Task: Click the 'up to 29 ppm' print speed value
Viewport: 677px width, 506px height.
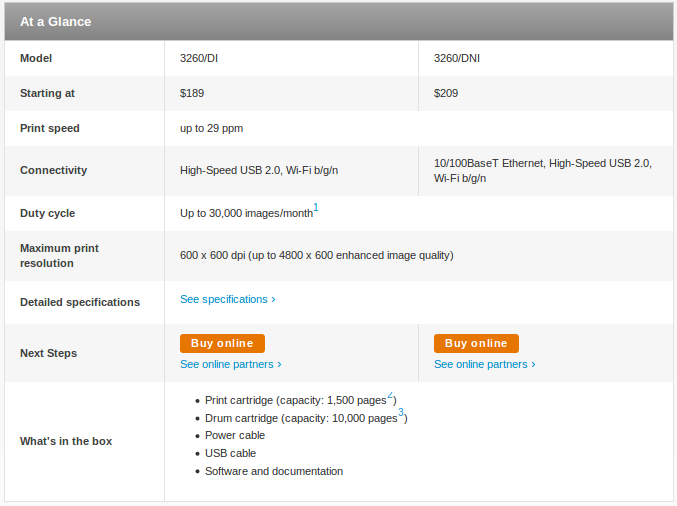Action: [211, 128]
